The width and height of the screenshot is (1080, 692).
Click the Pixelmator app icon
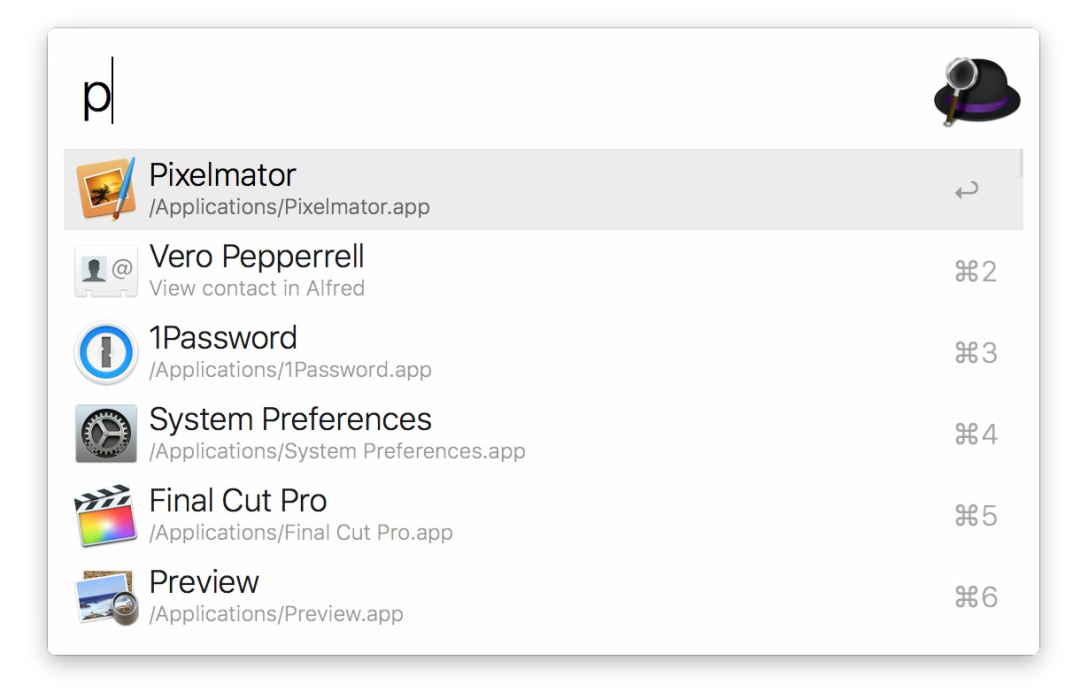105,188
